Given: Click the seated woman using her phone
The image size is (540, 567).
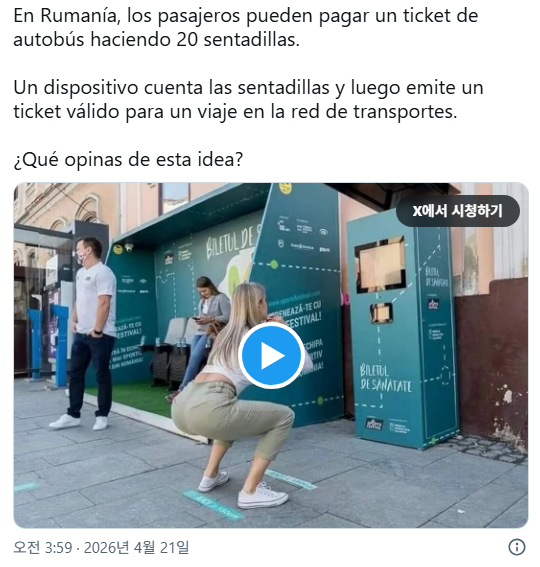Looking at the screenshot, I should (203, 325).
